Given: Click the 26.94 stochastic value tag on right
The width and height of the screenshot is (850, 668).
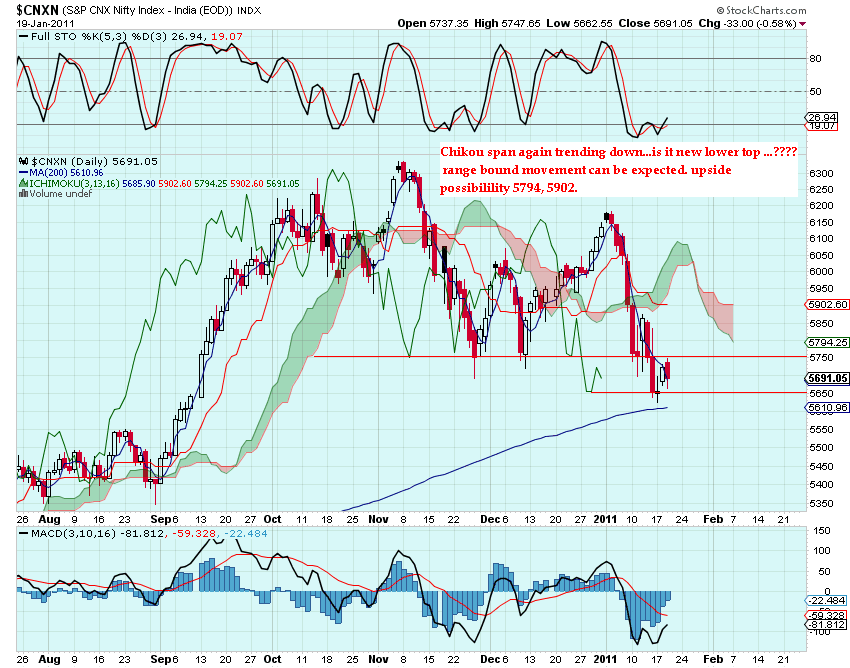Looking at the screenshot, I should [822, 117].
